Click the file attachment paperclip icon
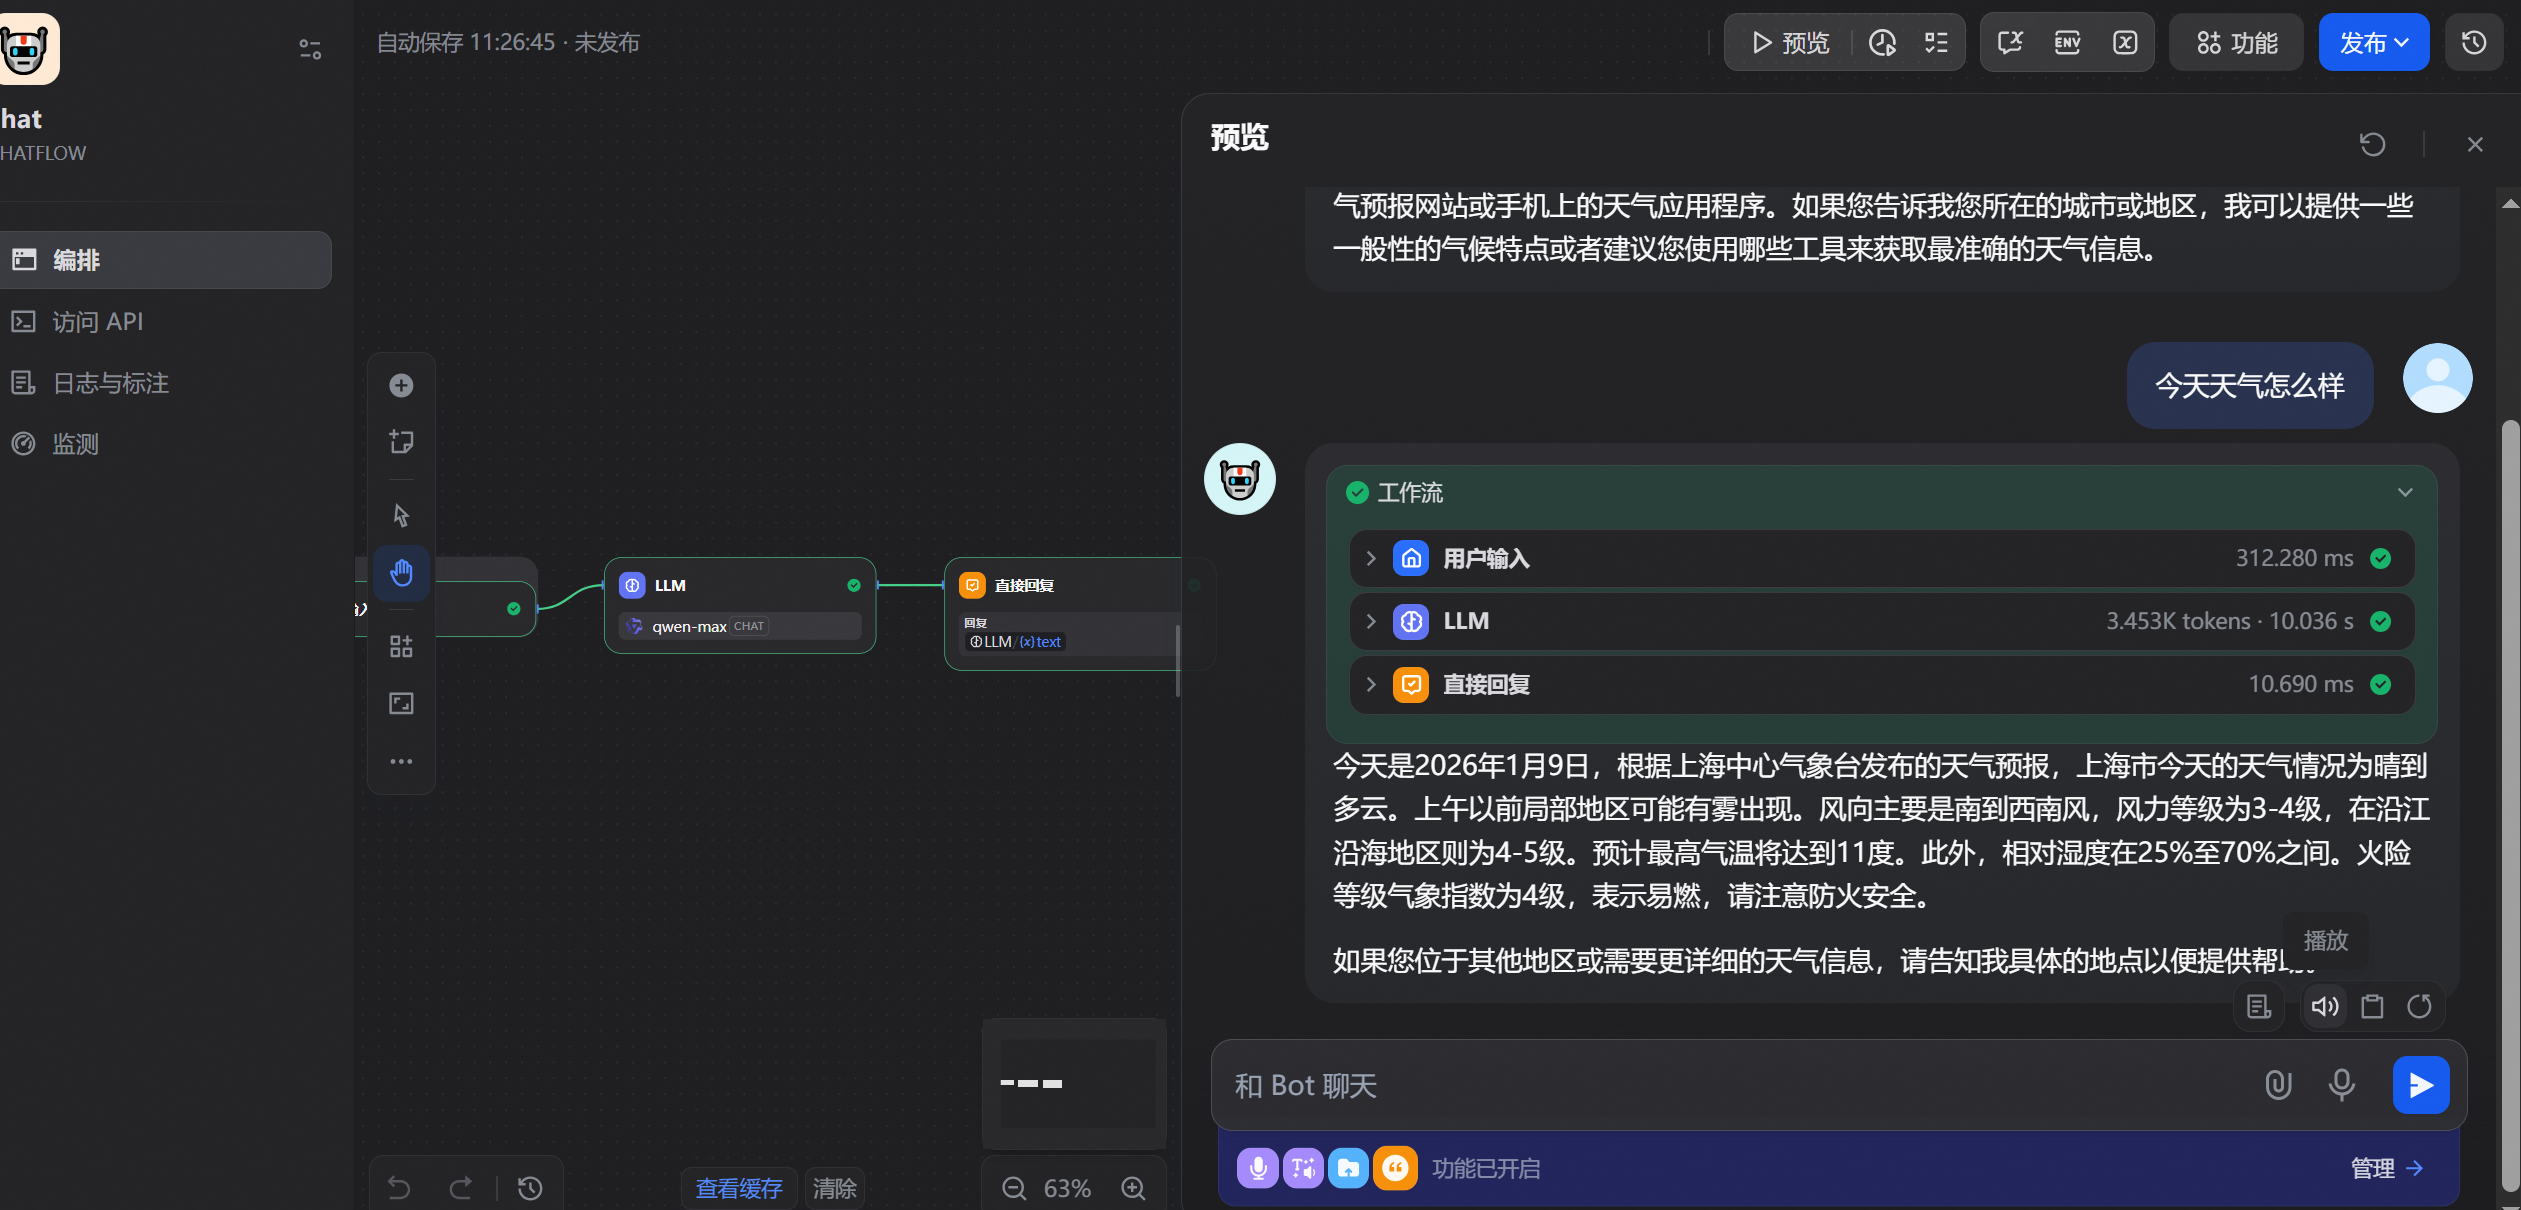This screenshot has height=1210, width=2521. tap(2278, 1085)
